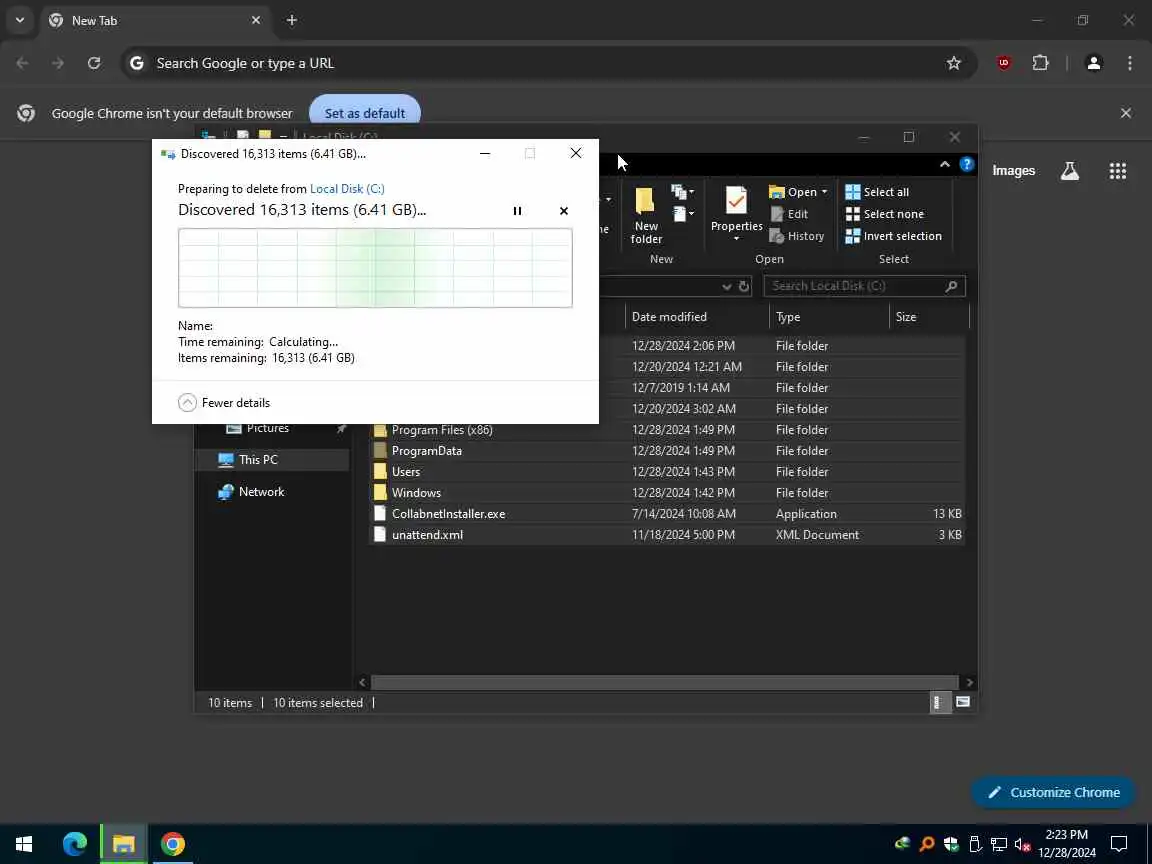This screenshot has height=864, width=1152.
Task: Collapse the dialog with Fewer details
Action: point(224,403)
